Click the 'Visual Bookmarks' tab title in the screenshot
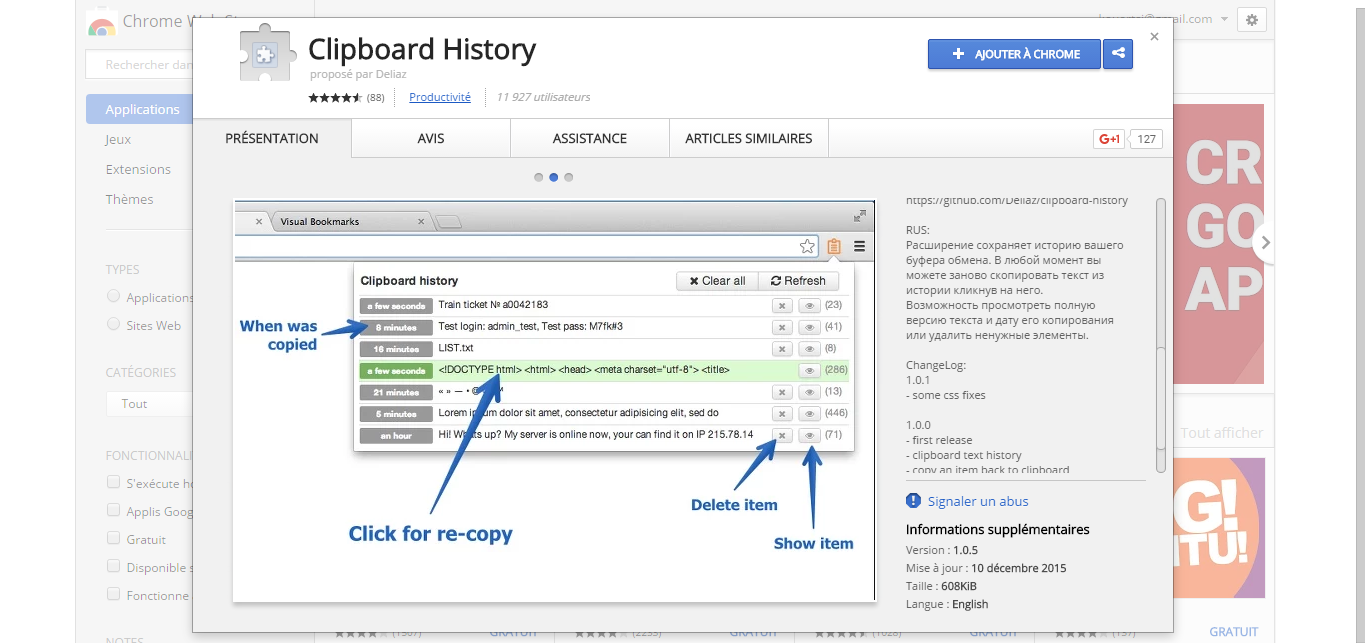Viewport: 1366px width, 643px height. pyautogui.click(x=320, y=222)
